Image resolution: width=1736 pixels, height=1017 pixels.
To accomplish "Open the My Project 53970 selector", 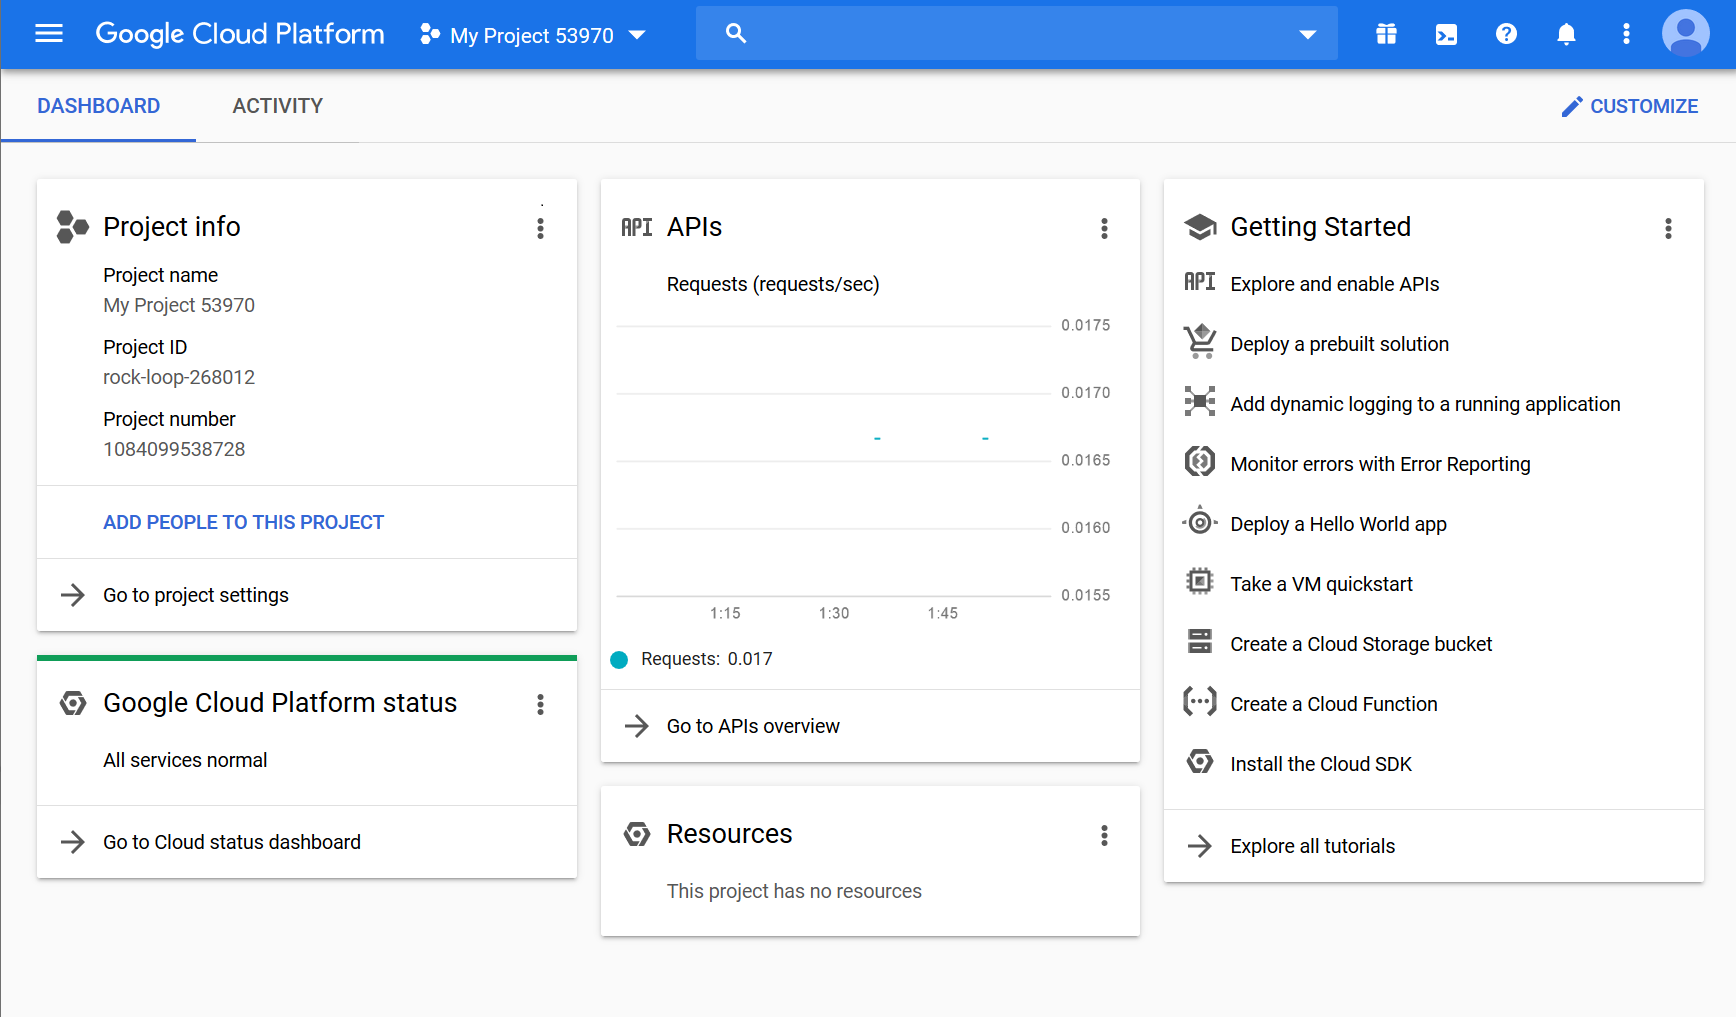I will [x=533, y=35].
